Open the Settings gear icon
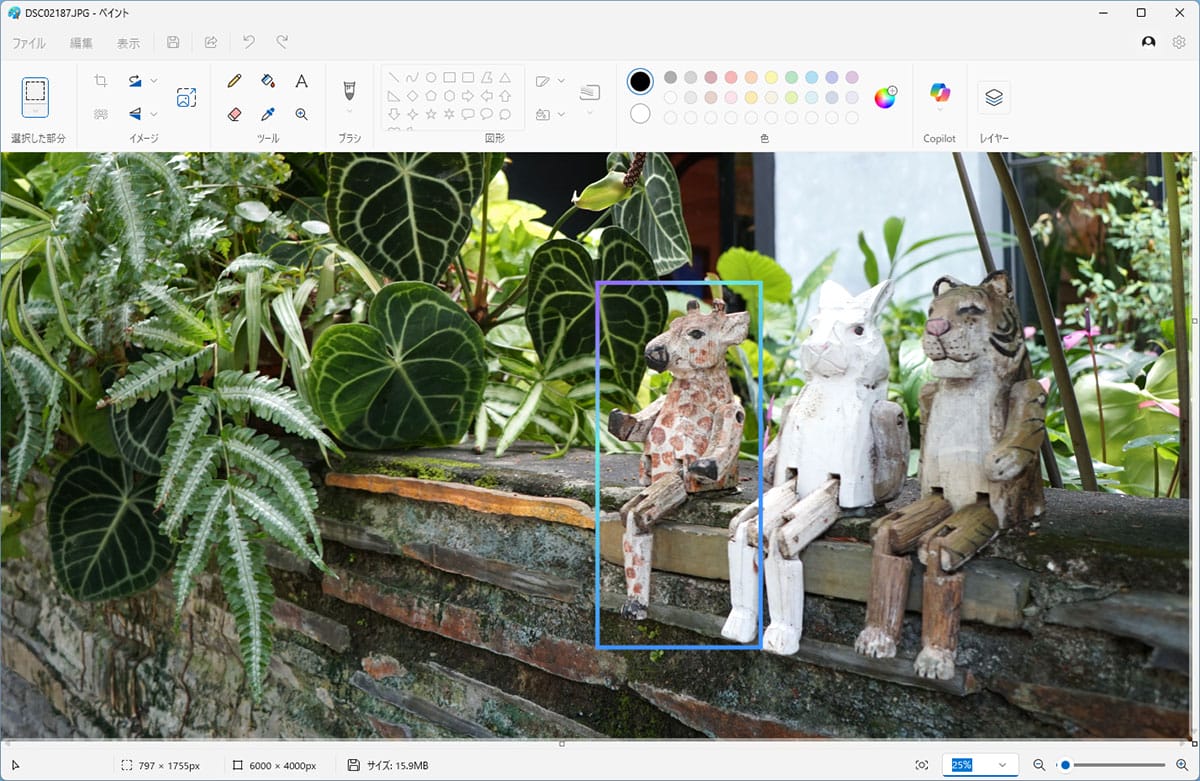The image size is (1200, 781). (1179, 42)
